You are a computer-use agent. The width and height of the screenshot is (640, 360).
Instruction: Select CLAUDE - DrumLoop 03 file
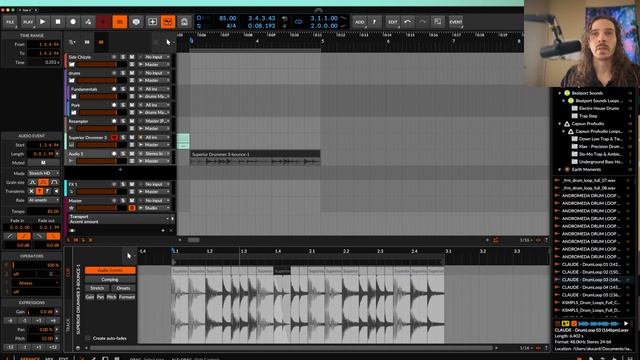pos(591,280)
